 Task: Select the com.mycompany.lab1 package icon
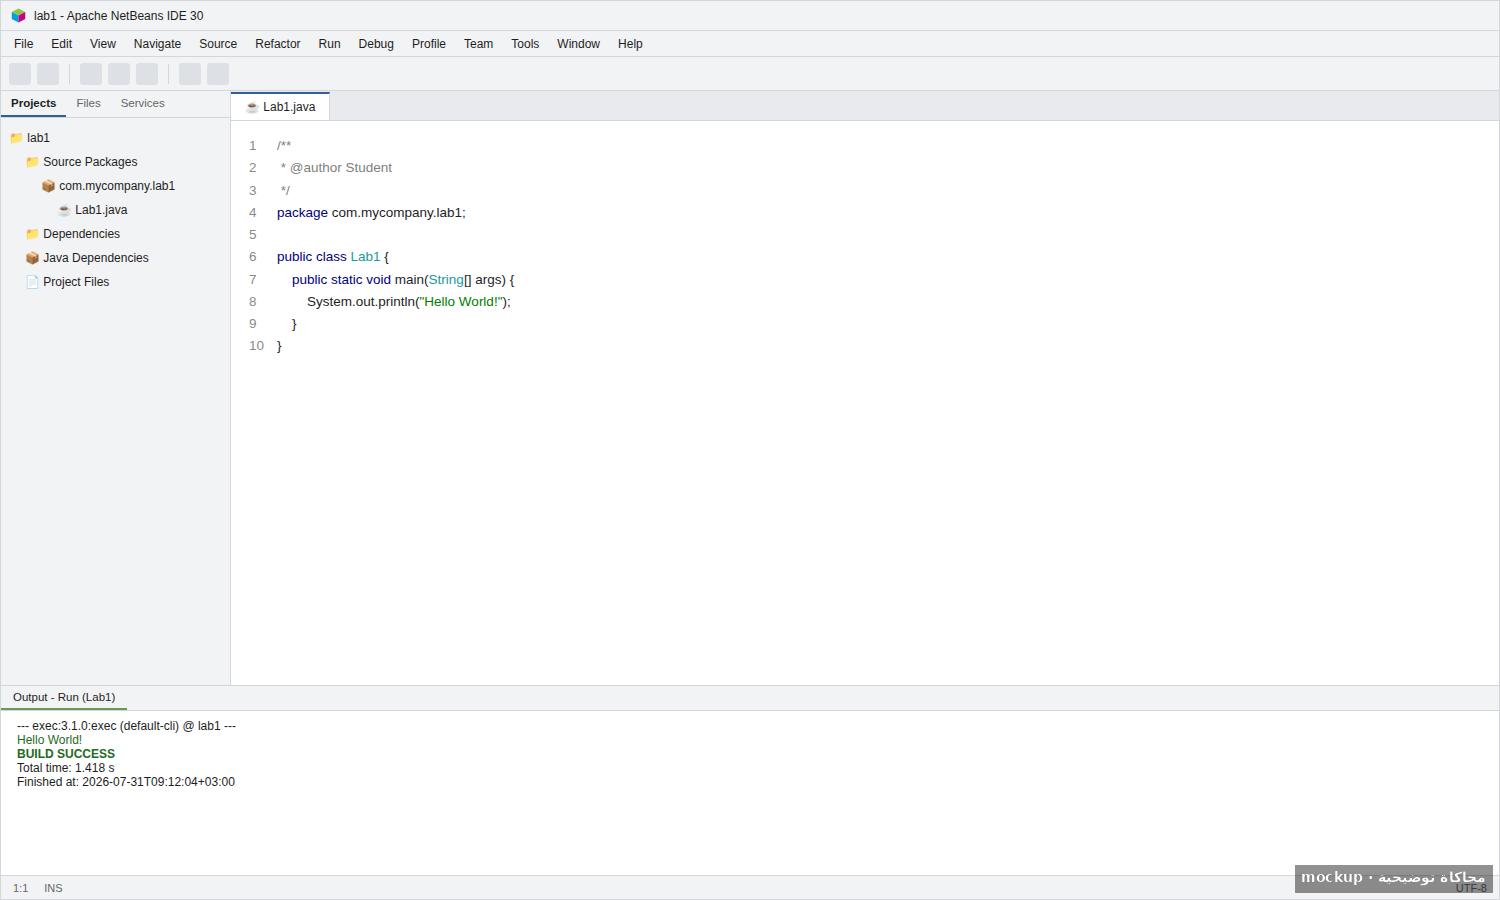coord(48,186)
